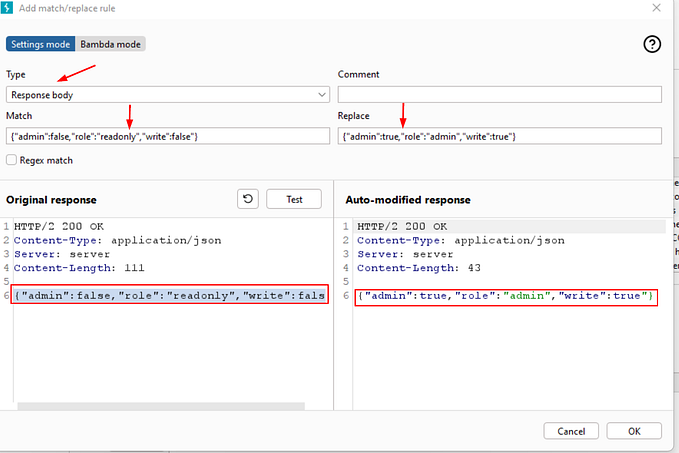This screenshot has height=453, width=679.
Task: Click the JSON body line in Auto-modified response
Action: [505, 296]
